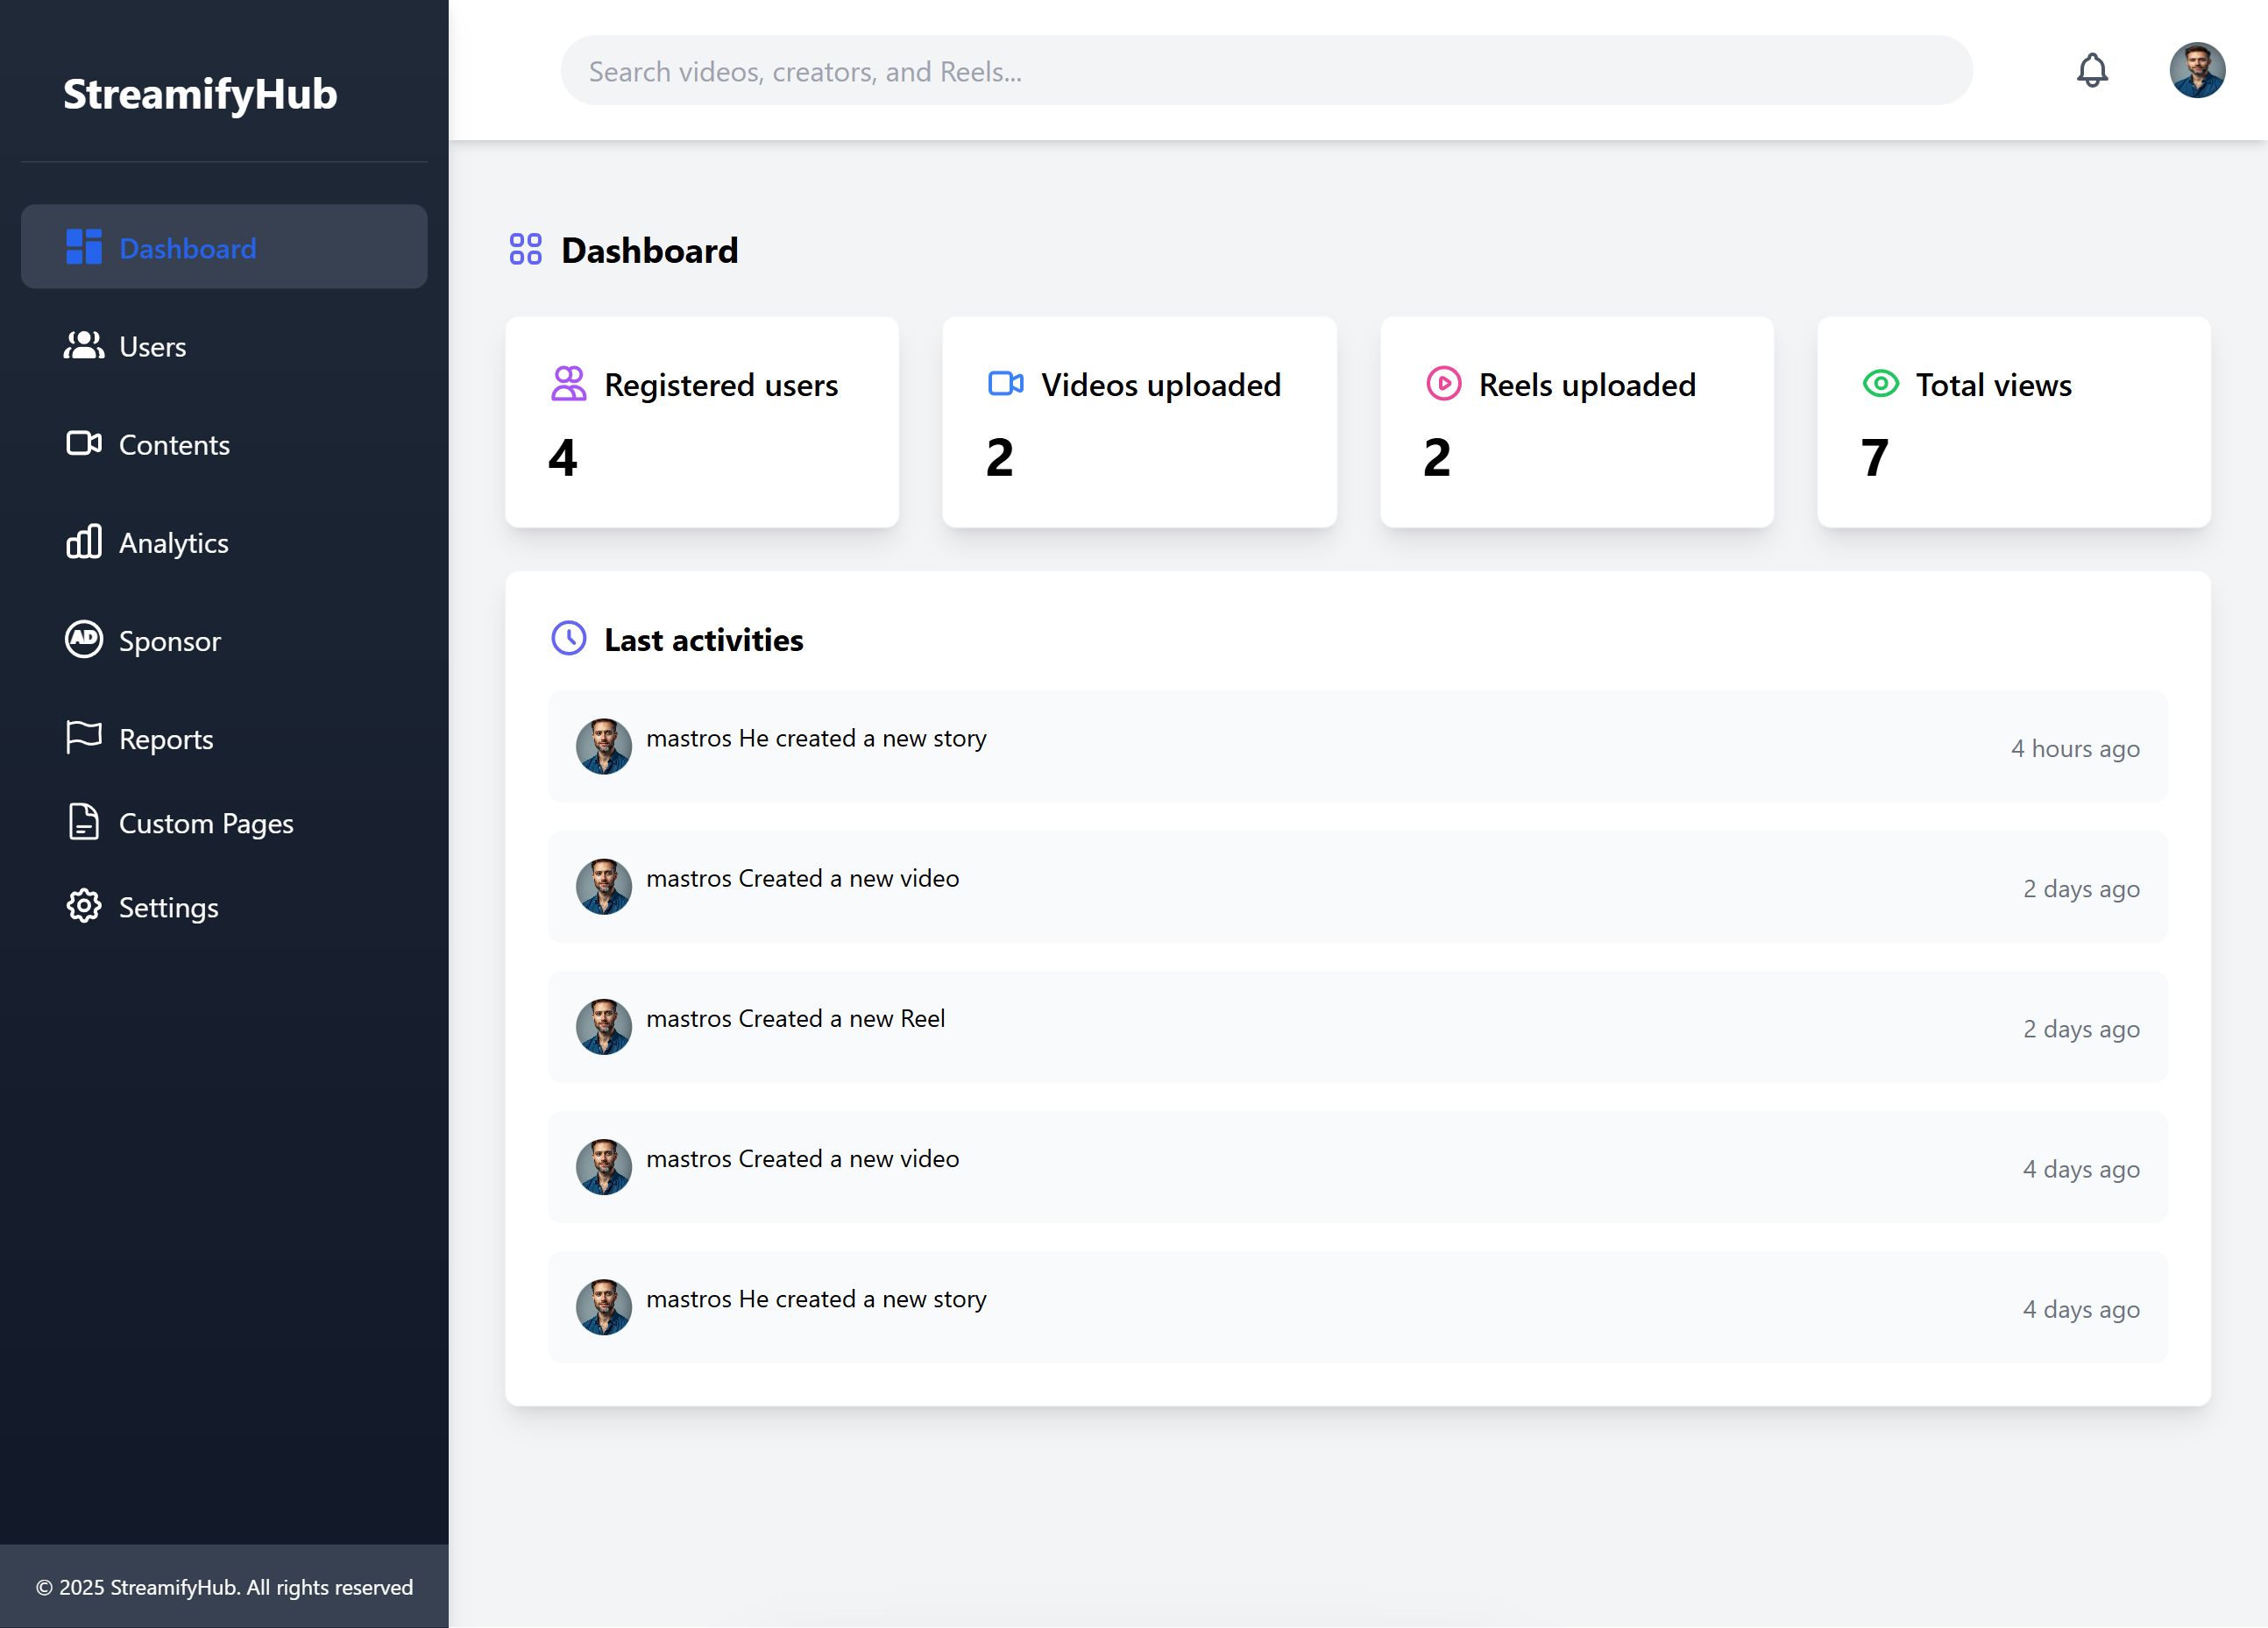Click the StreamifyHub logo title
This screenshot has width=2268, height=1628.
coord(200,94)
